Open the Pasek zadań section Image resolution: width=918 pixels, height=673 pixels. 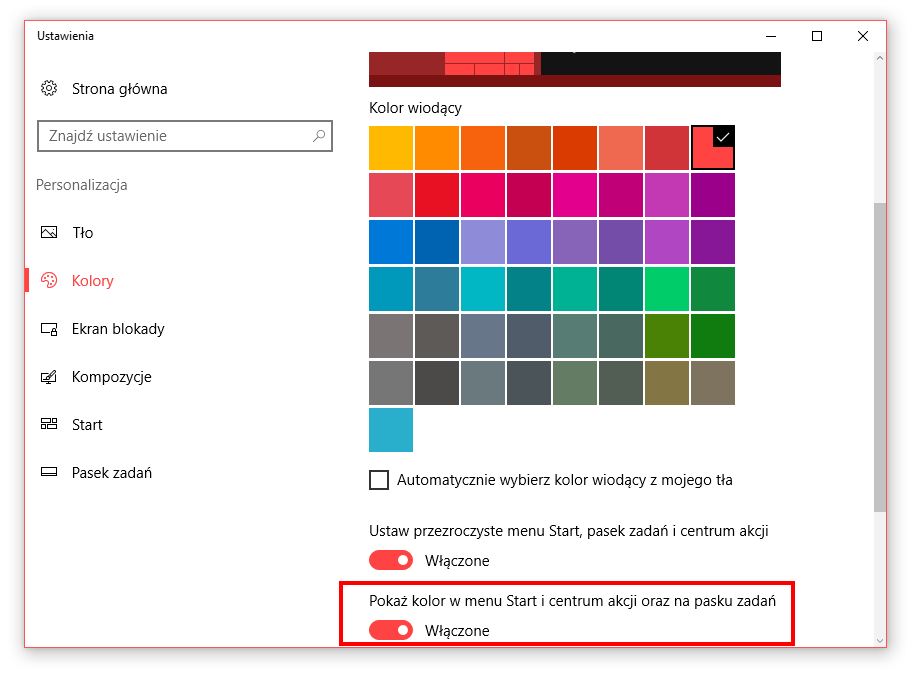point(112,473)
